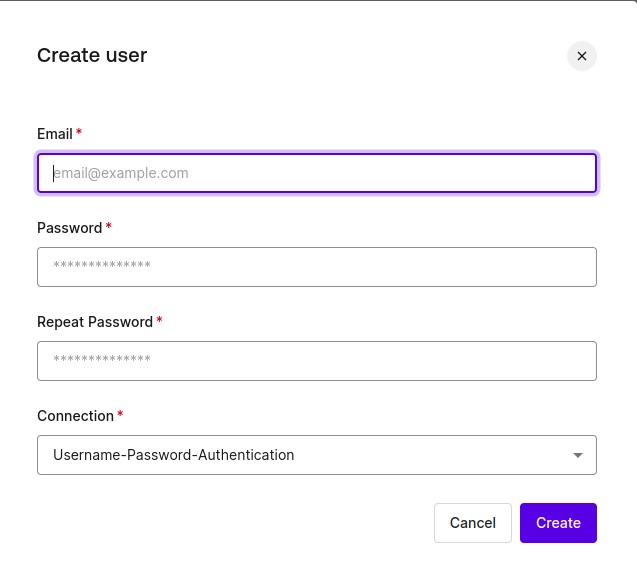Click the red asterisk beside Email
The height and width of the screenshot is (577, 637).
click(x=79, y=132)
